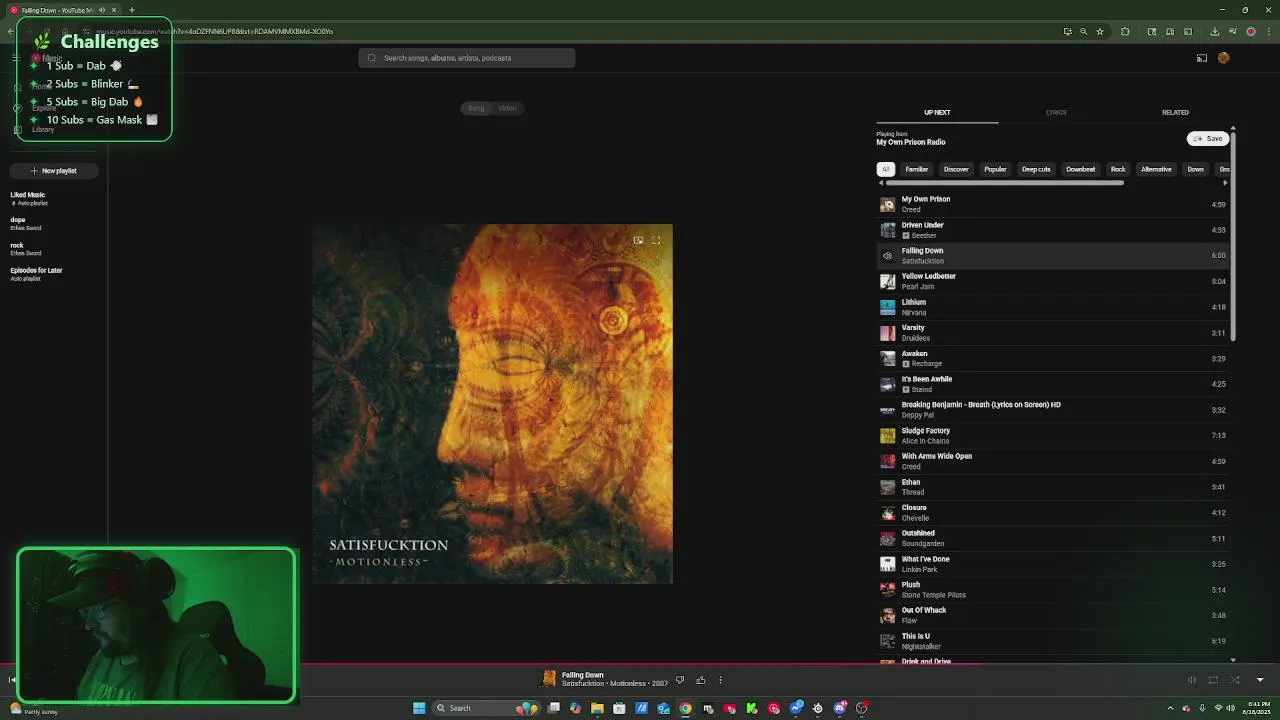Open the RELATED tab

click(x=1175, y=112)
